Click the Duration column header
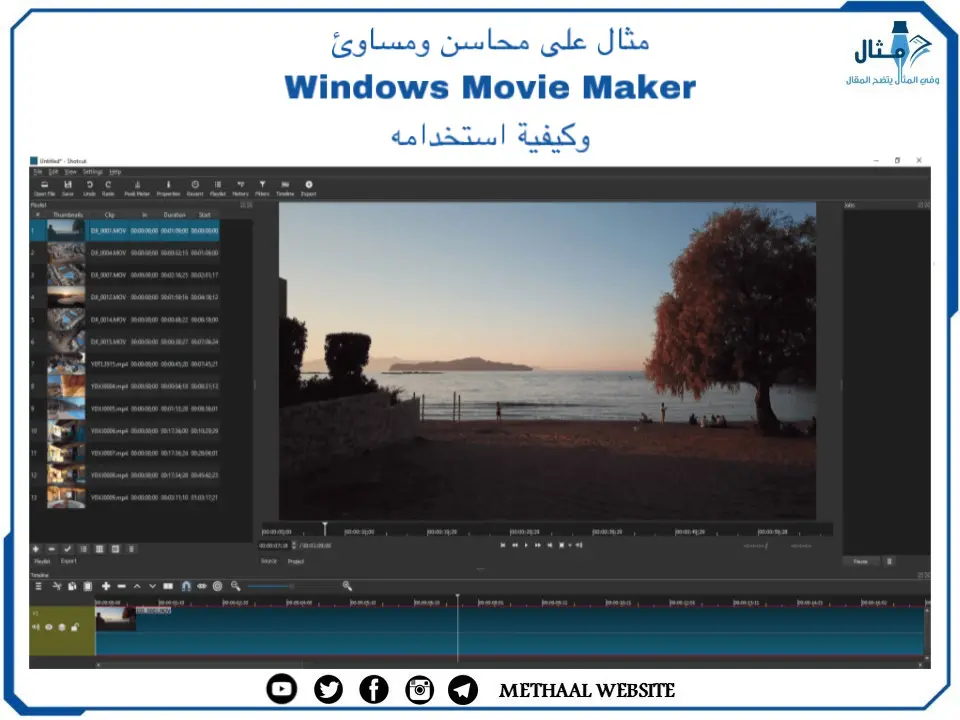The height and width of the screenshot is (720, 960). coord(174,215)
